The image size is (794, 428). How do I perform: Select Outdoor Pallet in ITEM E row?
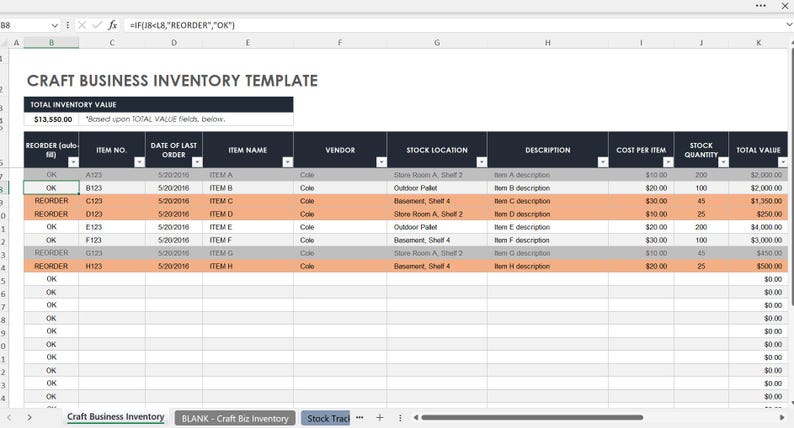pos(437,227)
